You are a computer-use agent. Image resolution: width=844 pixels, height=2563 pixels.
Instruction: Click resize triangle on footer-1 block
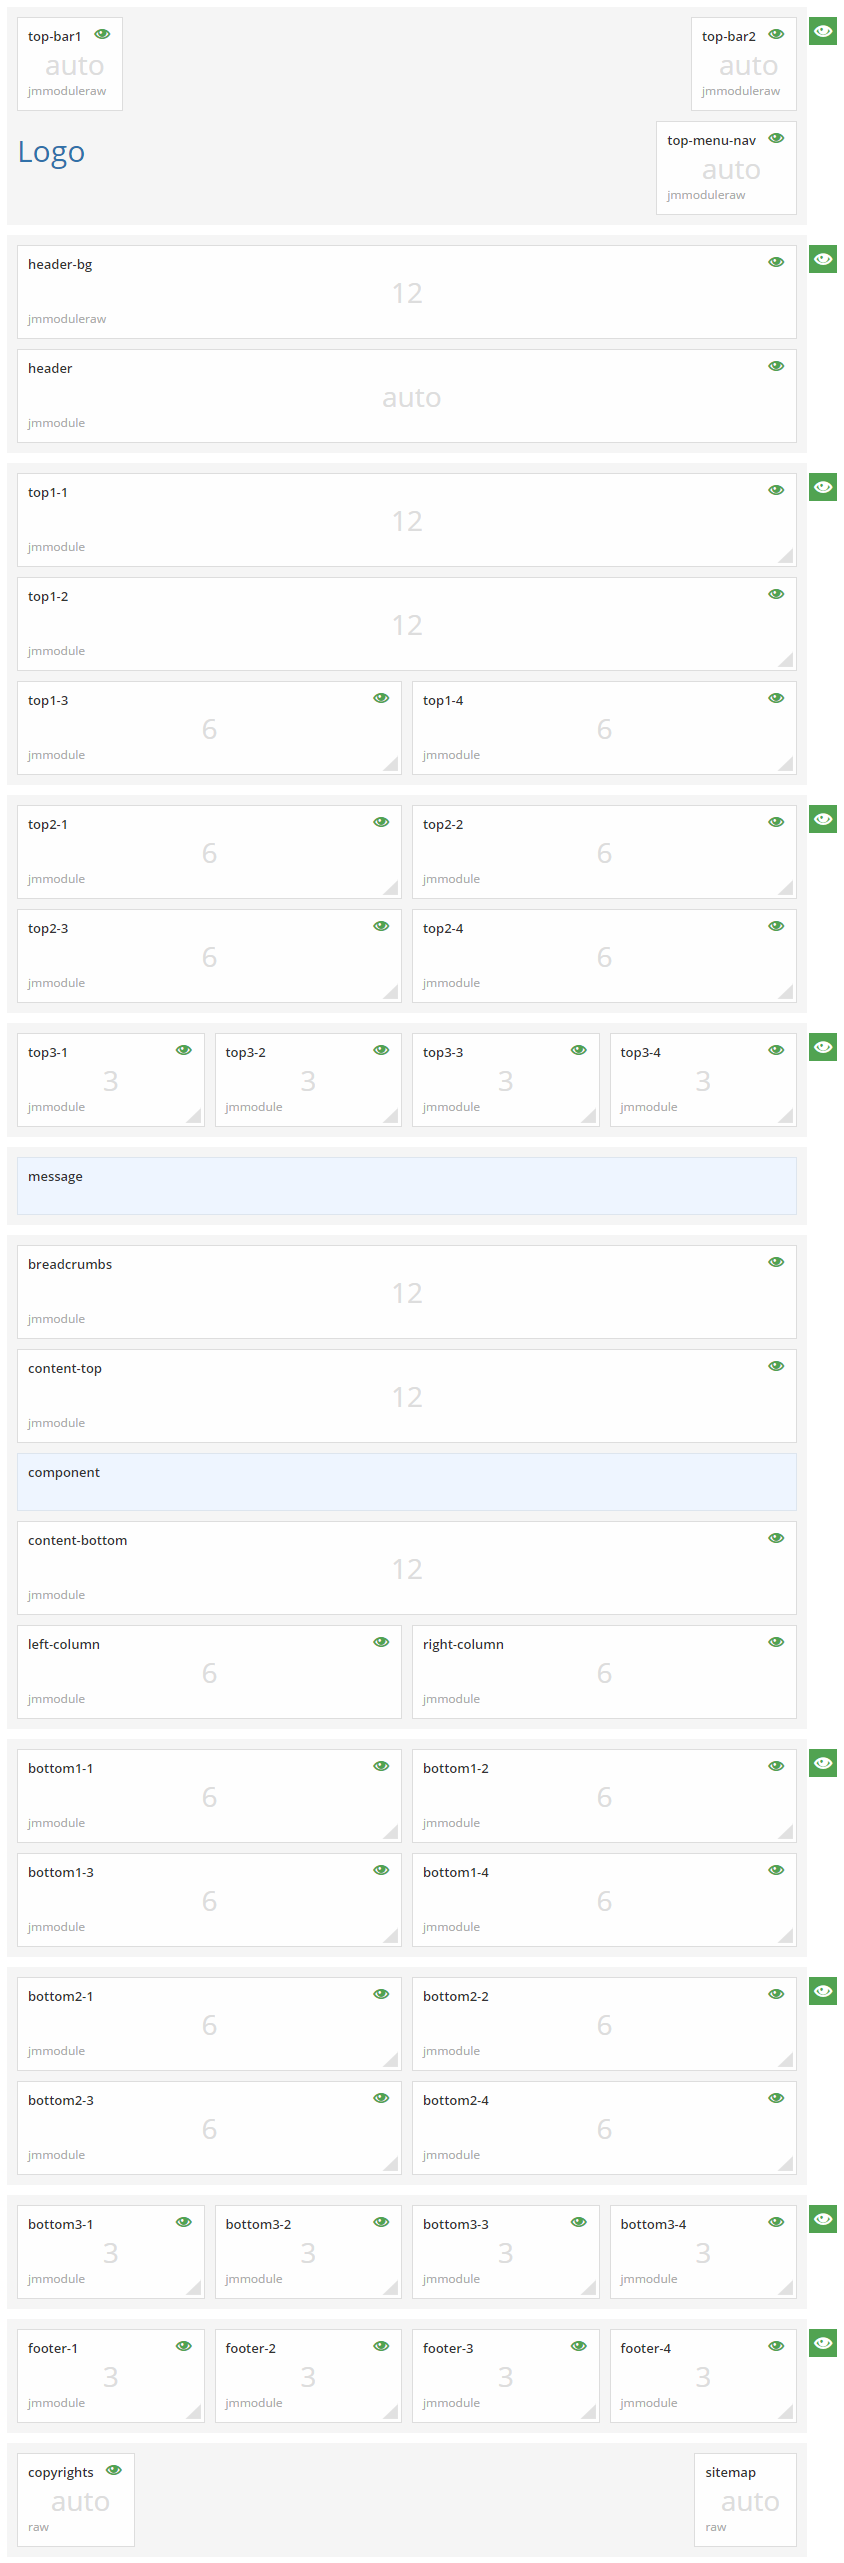[194, 2412]
